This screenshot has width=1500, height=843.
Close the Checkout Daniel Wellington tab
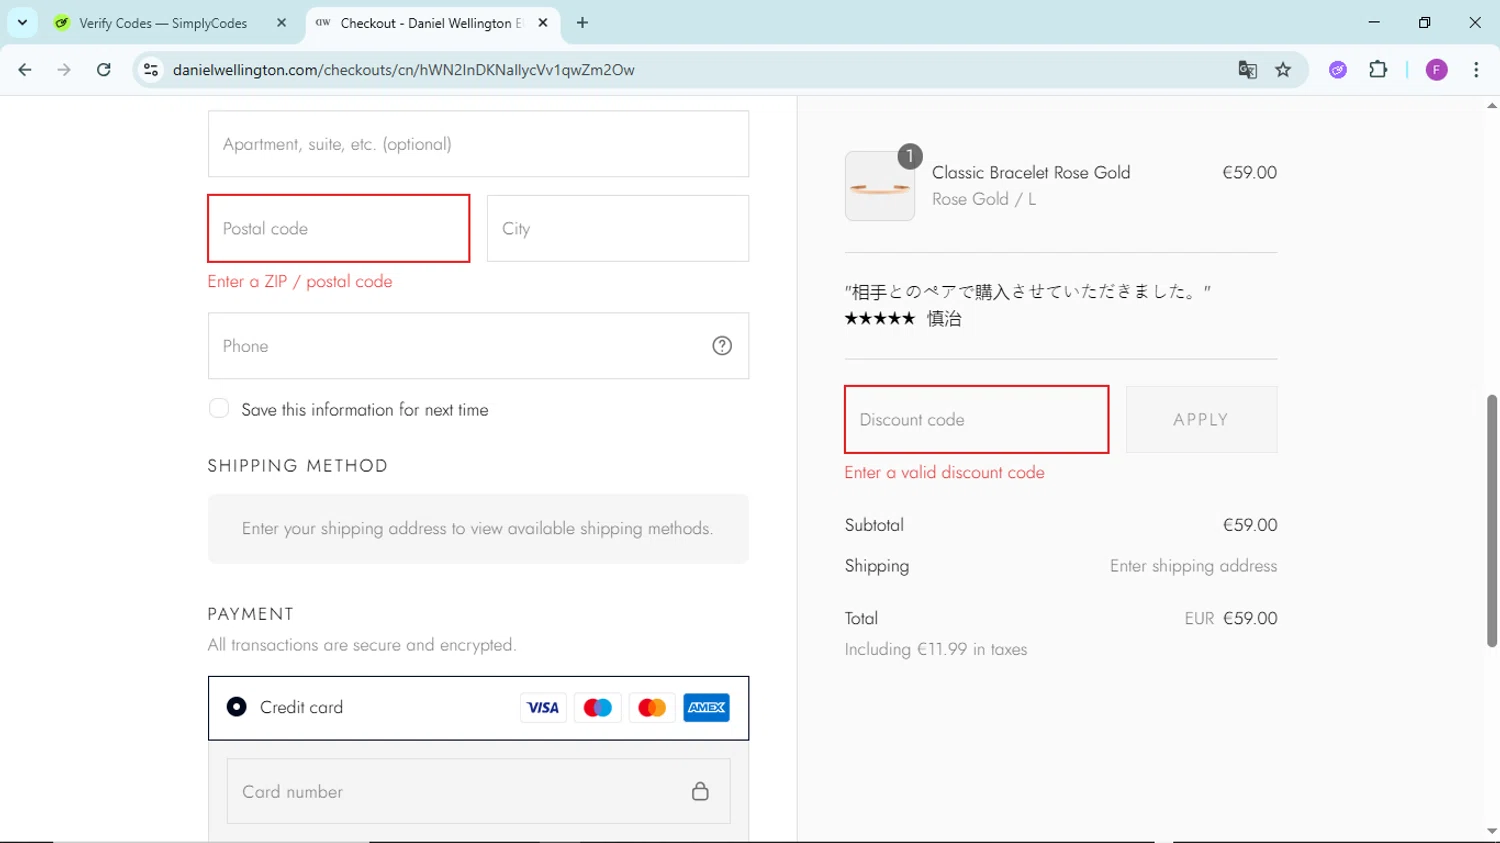coord(543,23)
